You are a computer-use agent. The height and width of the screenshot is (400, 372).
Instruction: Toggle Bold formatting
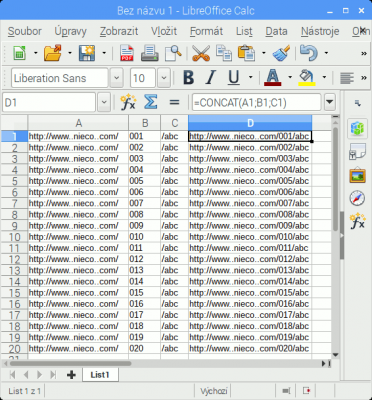pos(188,78)
